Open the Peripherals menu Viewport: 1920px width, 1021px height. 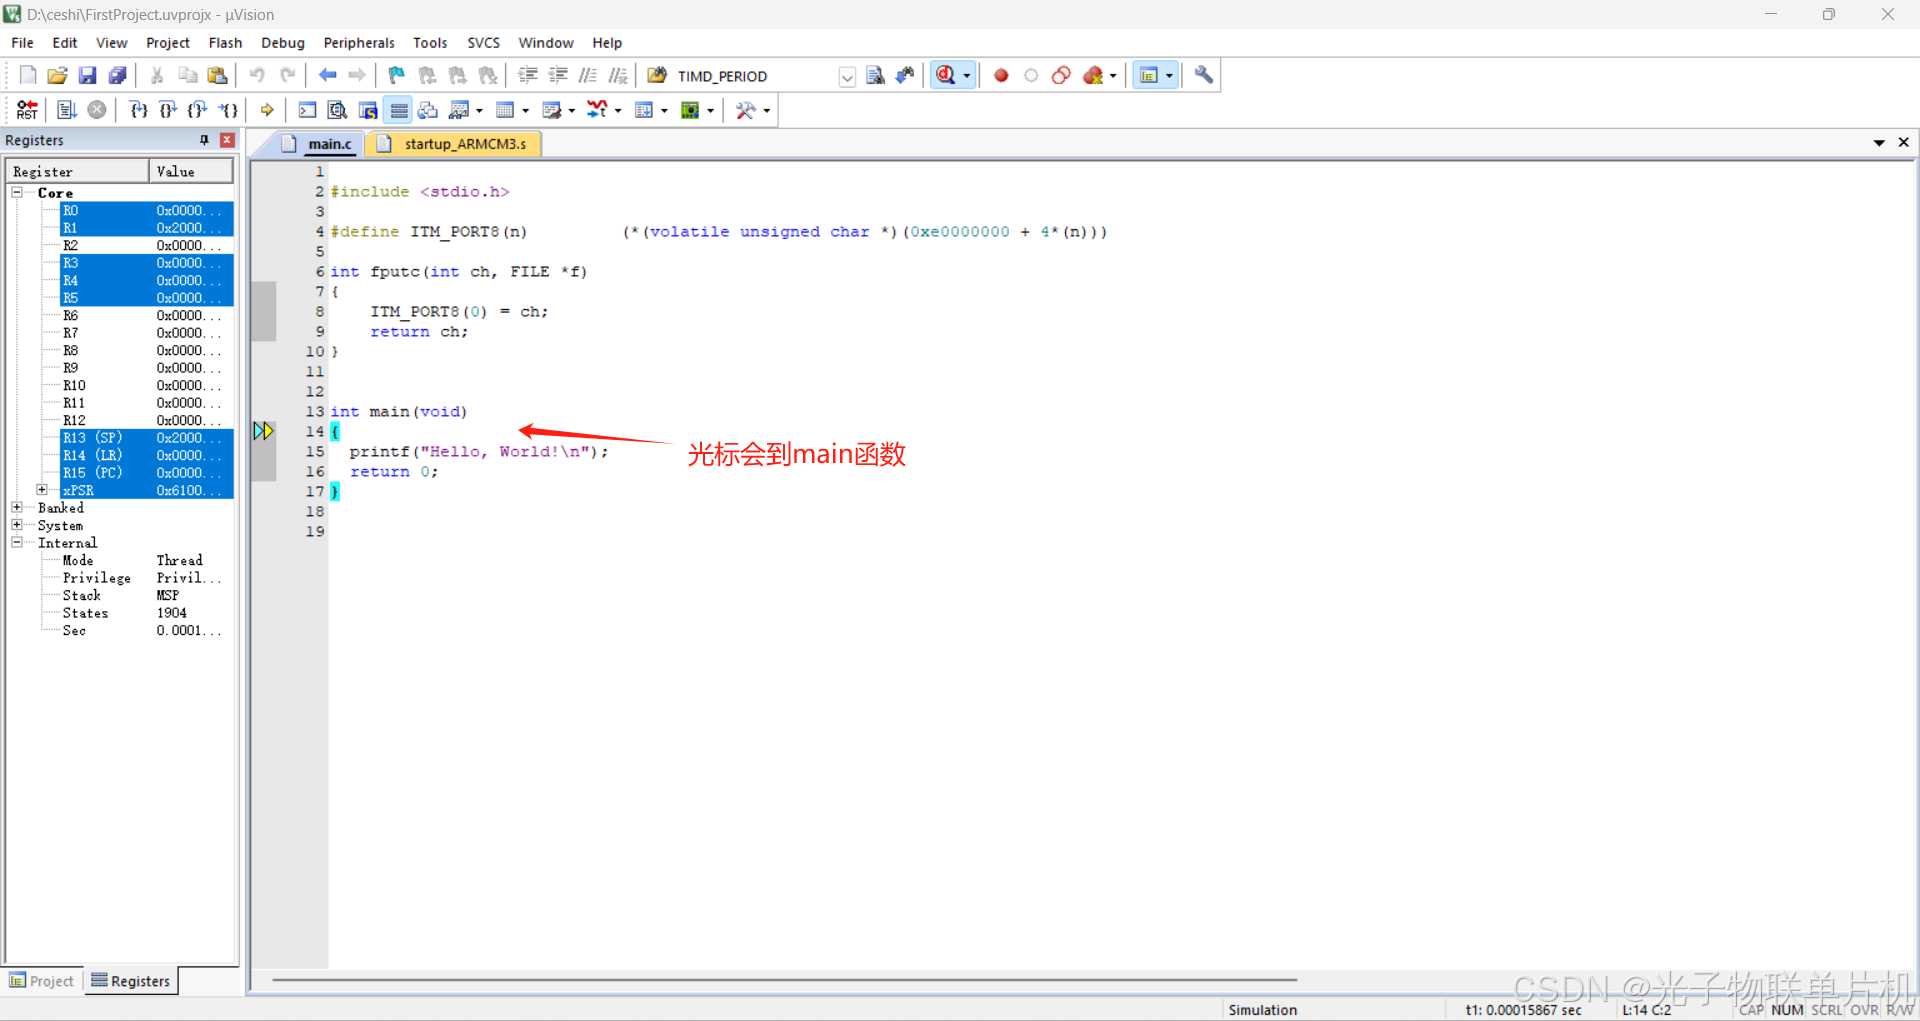click(x=359, y=43)
